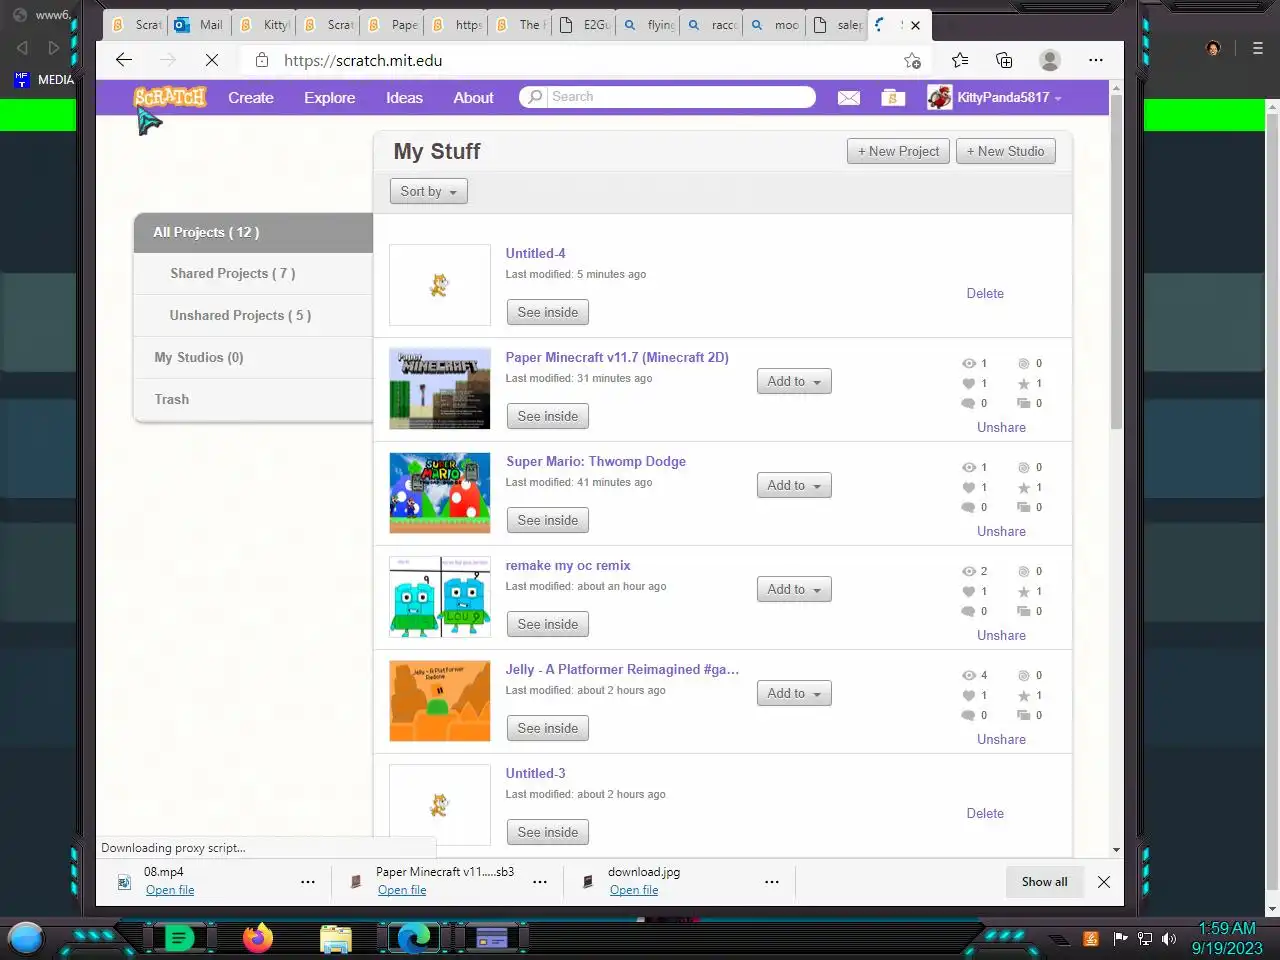Open options for download.jpg download
1280x960 pixels.
772,882
